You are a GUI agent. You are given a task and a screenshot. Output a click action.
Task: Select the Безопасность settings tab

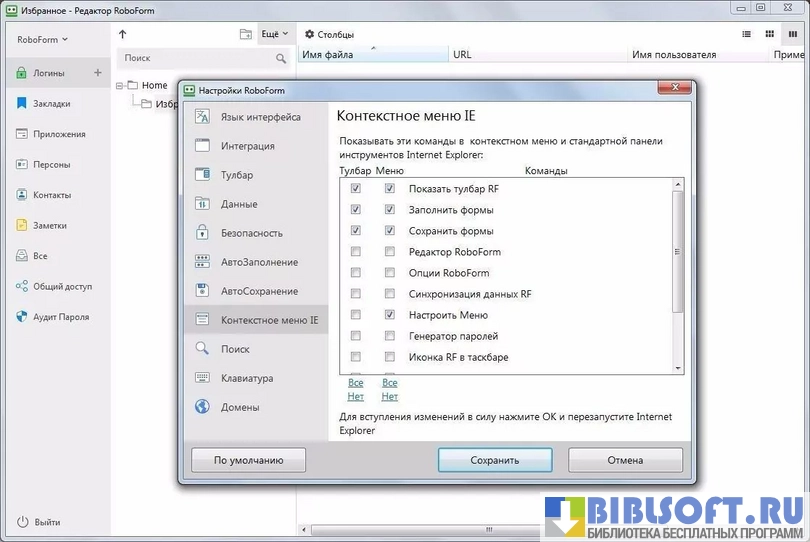coord(251,233)
